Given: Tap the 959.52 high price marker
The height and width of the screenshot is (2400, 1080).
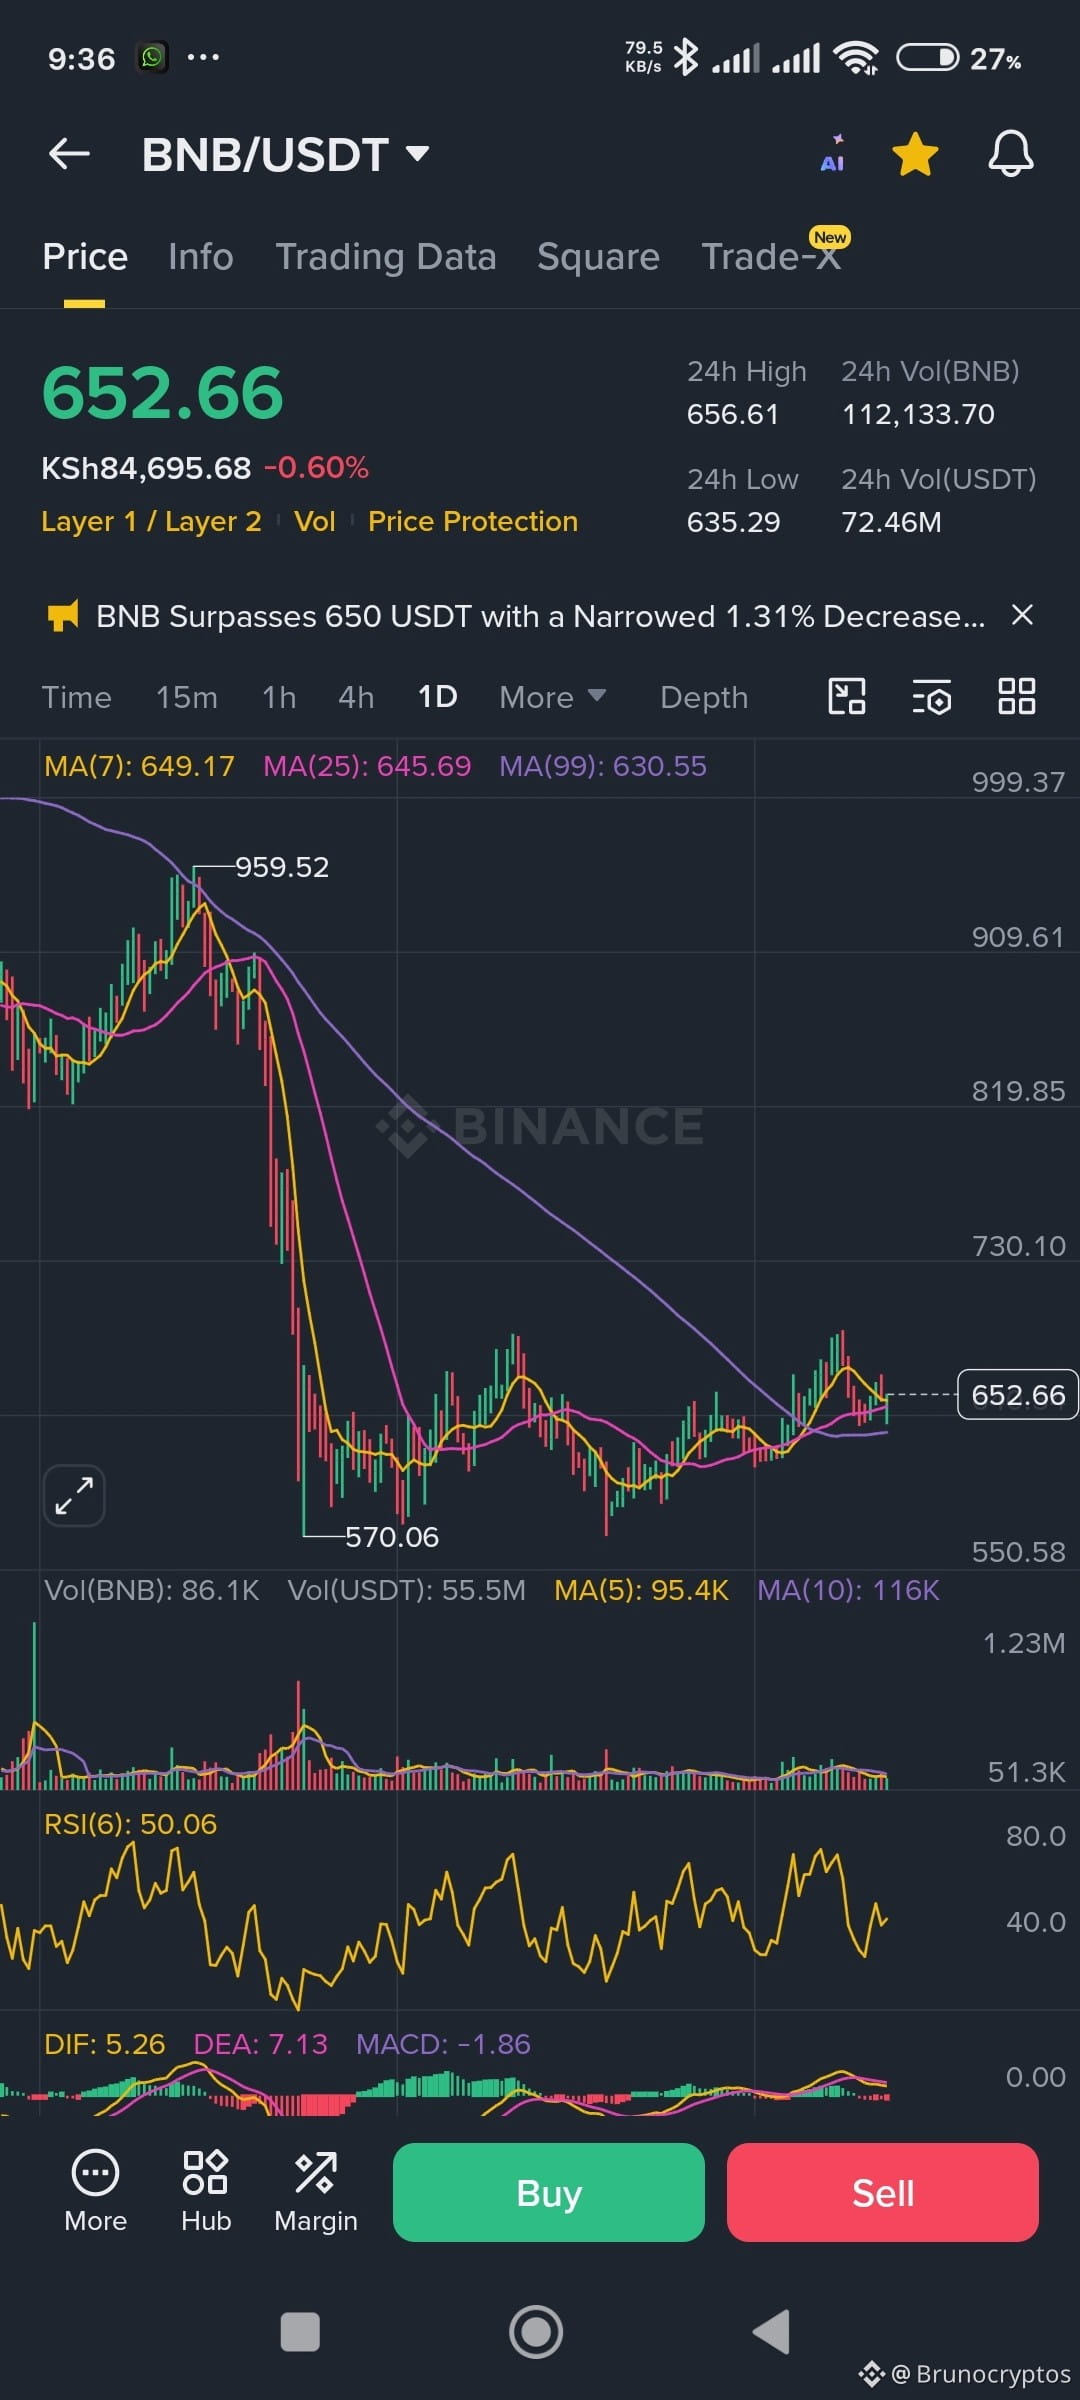Looking at the screenshot, I should pos(282,867).
